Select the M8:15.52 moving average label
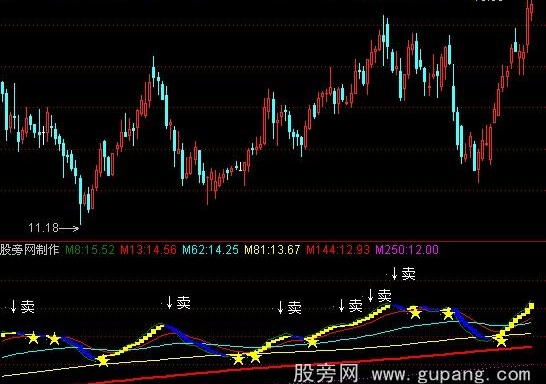Screen dimensions: 546x384 tap(90, 250)
